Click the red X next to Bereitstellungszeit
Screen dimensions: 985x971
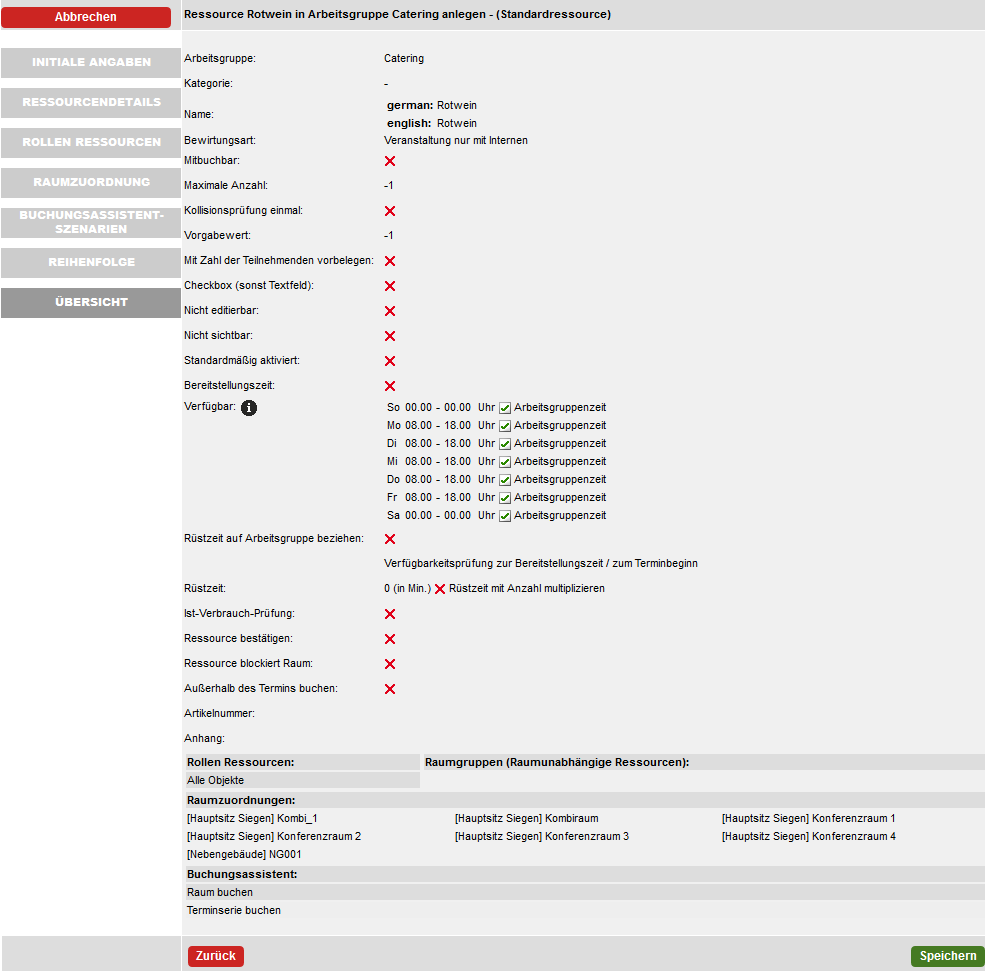coord(390,386)
